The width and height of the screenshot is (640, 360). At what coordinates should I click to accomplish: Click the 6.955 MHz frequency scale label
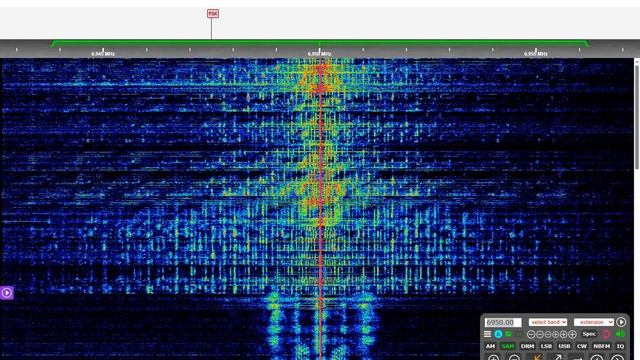pyautogui.click(x=536, y=53)
